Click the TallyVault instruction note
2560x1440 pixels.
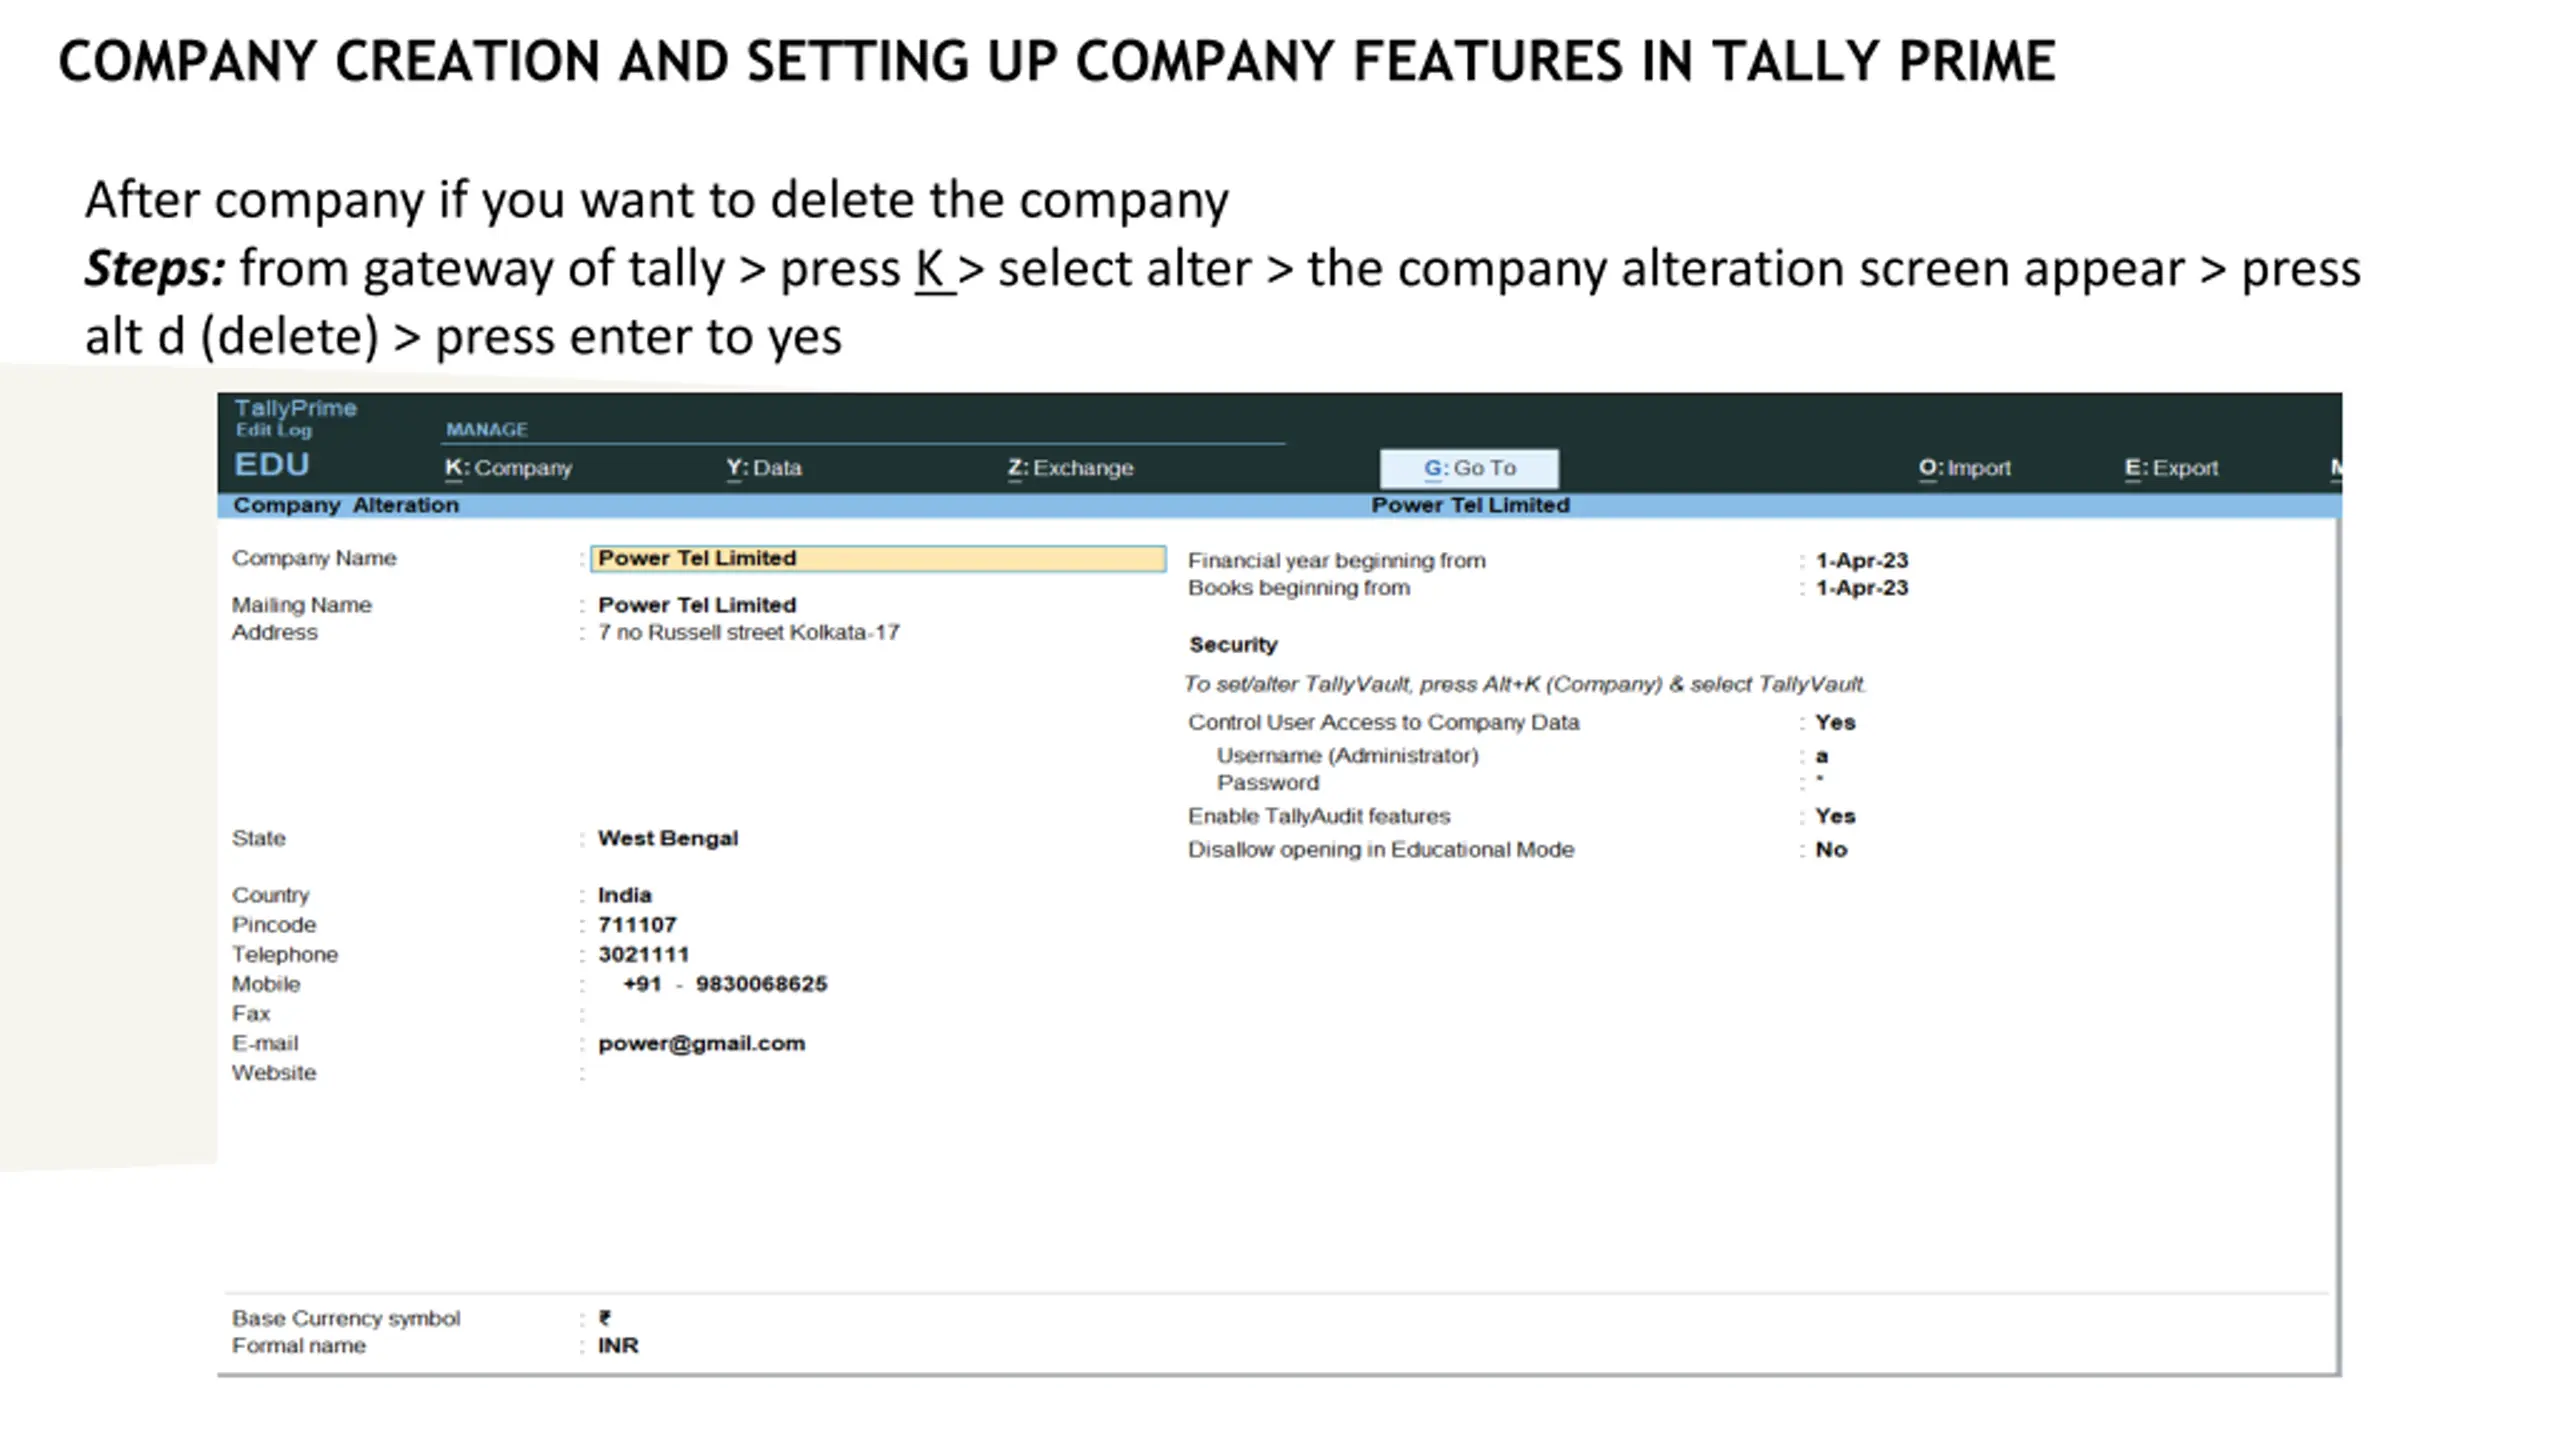(1525, 684)
